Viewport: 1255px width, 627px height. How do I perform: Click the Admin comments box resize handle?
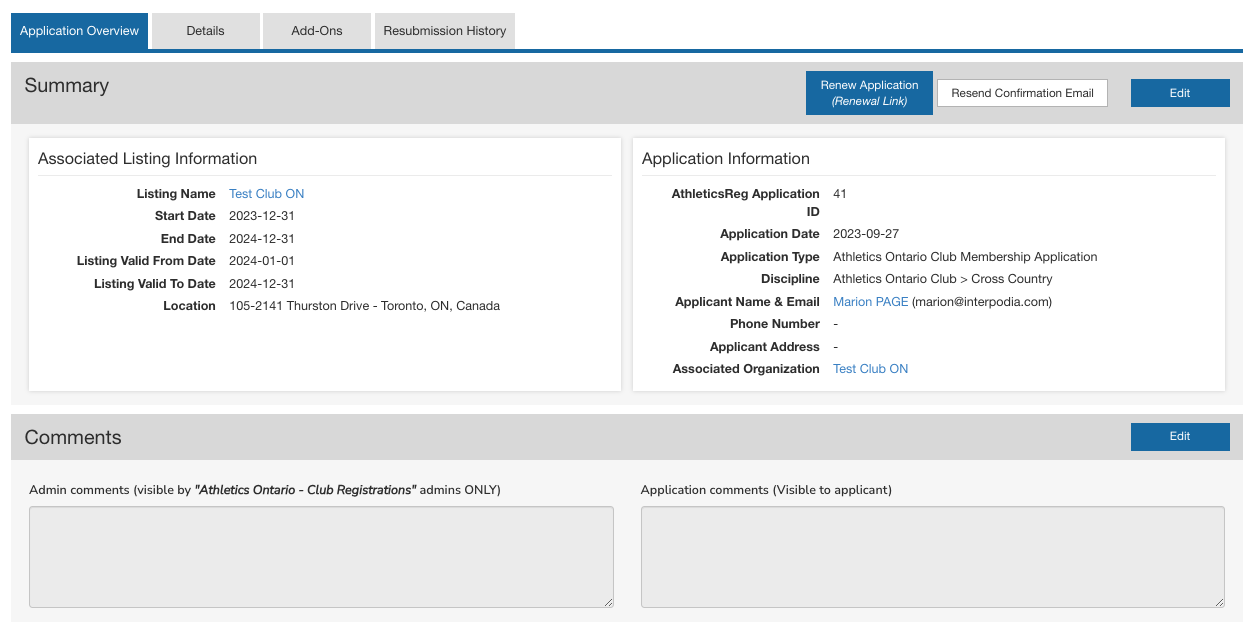click(608, 602)
